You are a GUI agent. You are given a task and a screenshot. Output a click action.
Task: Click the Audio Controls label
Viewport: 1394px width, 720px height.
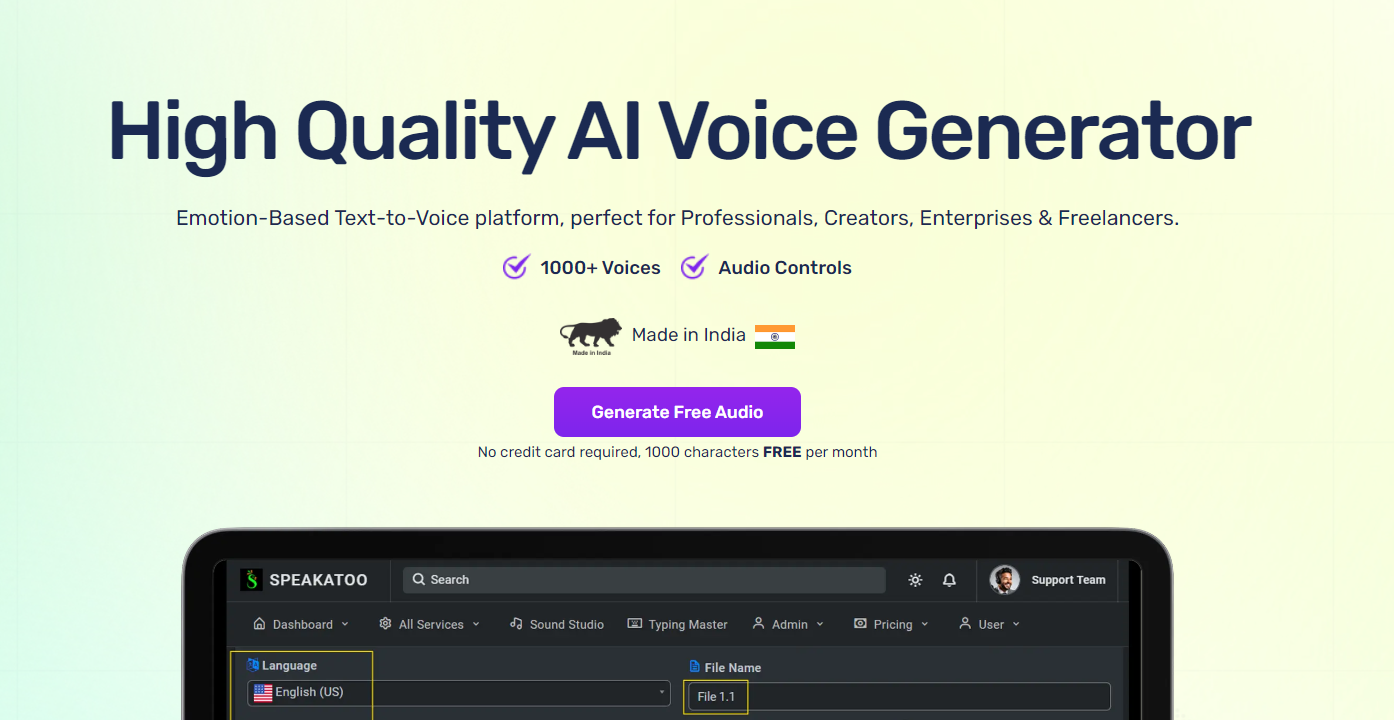tap(785, 268)
